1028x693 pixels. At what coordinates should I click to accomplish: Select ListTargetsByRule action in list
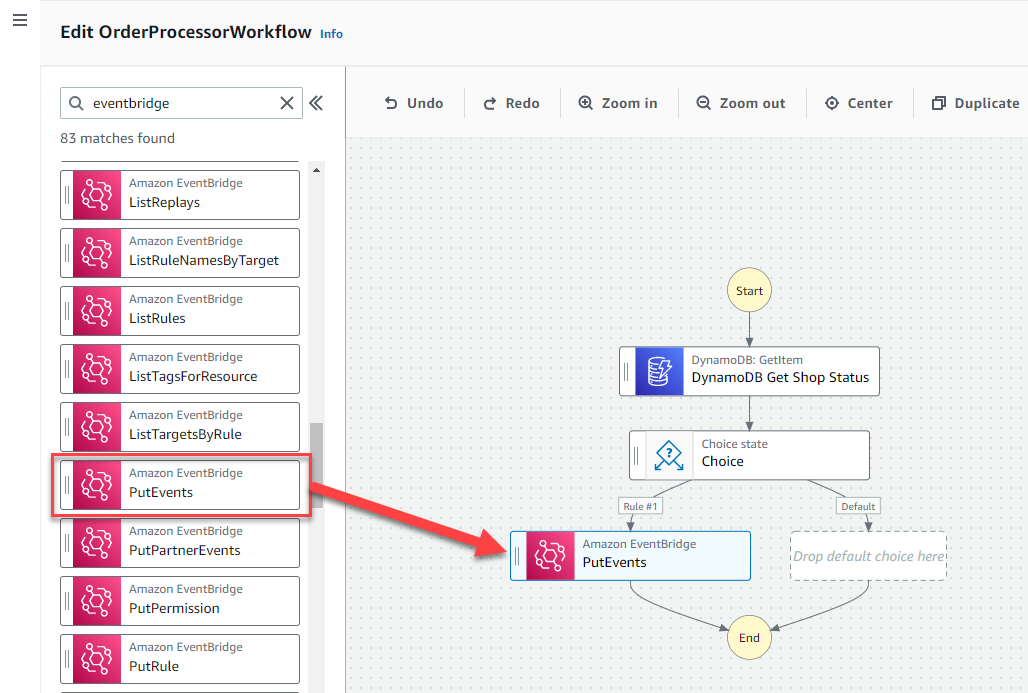point(180,427)
